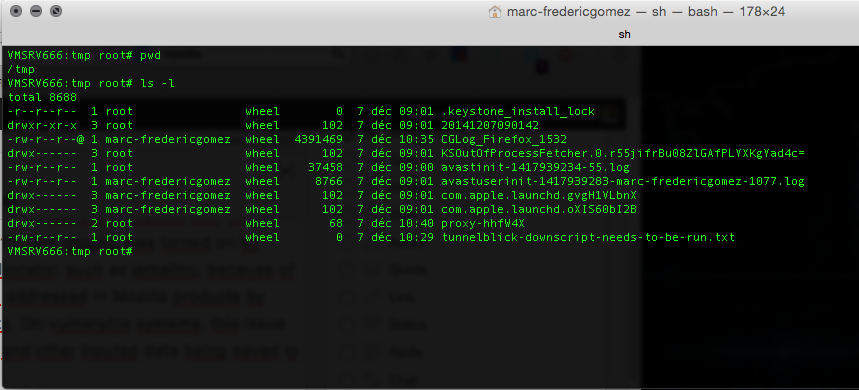Image resolution: width=859 pixels, height=390 pixels.
Task: Click the proxy-hhfW4X directory name
Action: point(483,223)
